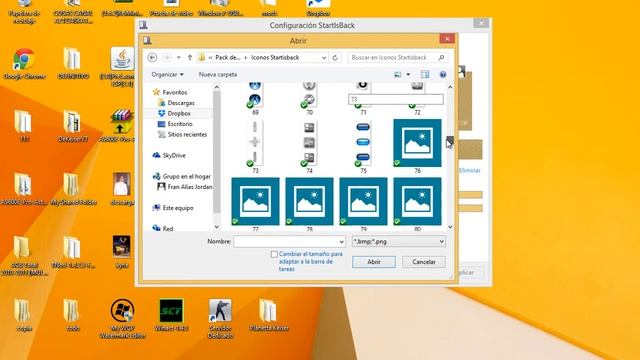This screenshot has width=640, height=360.
Task: Select image thumbnail 69
Action: pos(255,97)
